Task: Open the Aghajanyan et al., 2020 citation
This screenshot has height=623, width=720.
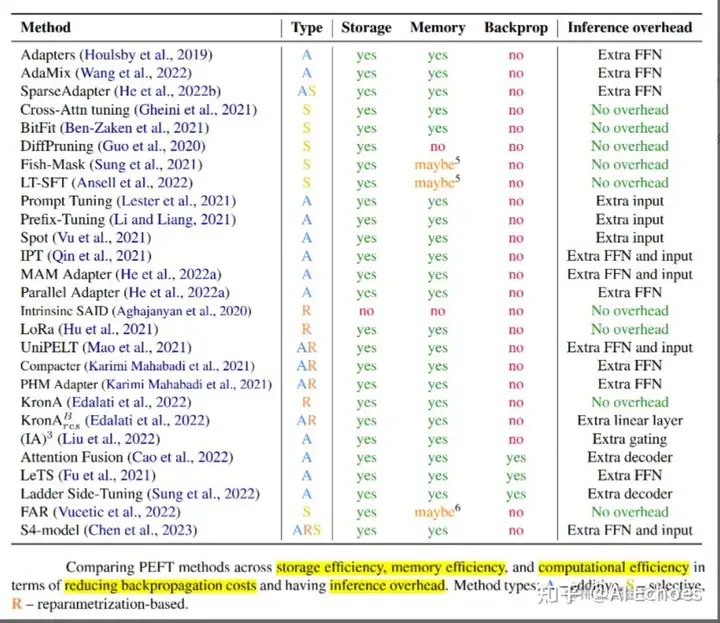Action: click(182, 311)
